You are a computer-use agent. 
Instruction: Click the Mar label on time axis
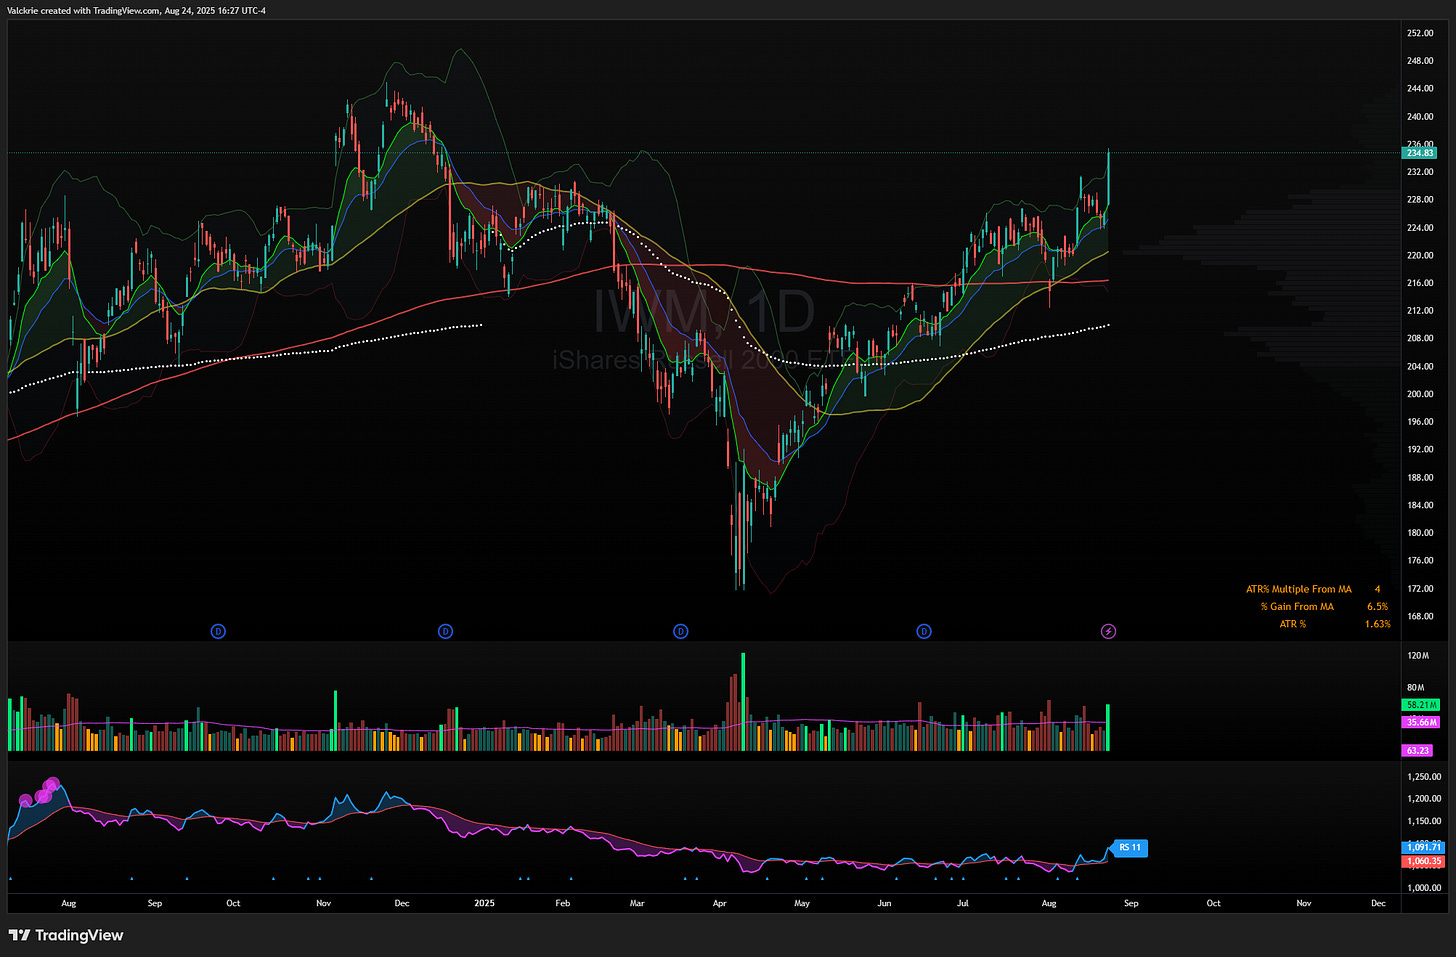(637, 903)
